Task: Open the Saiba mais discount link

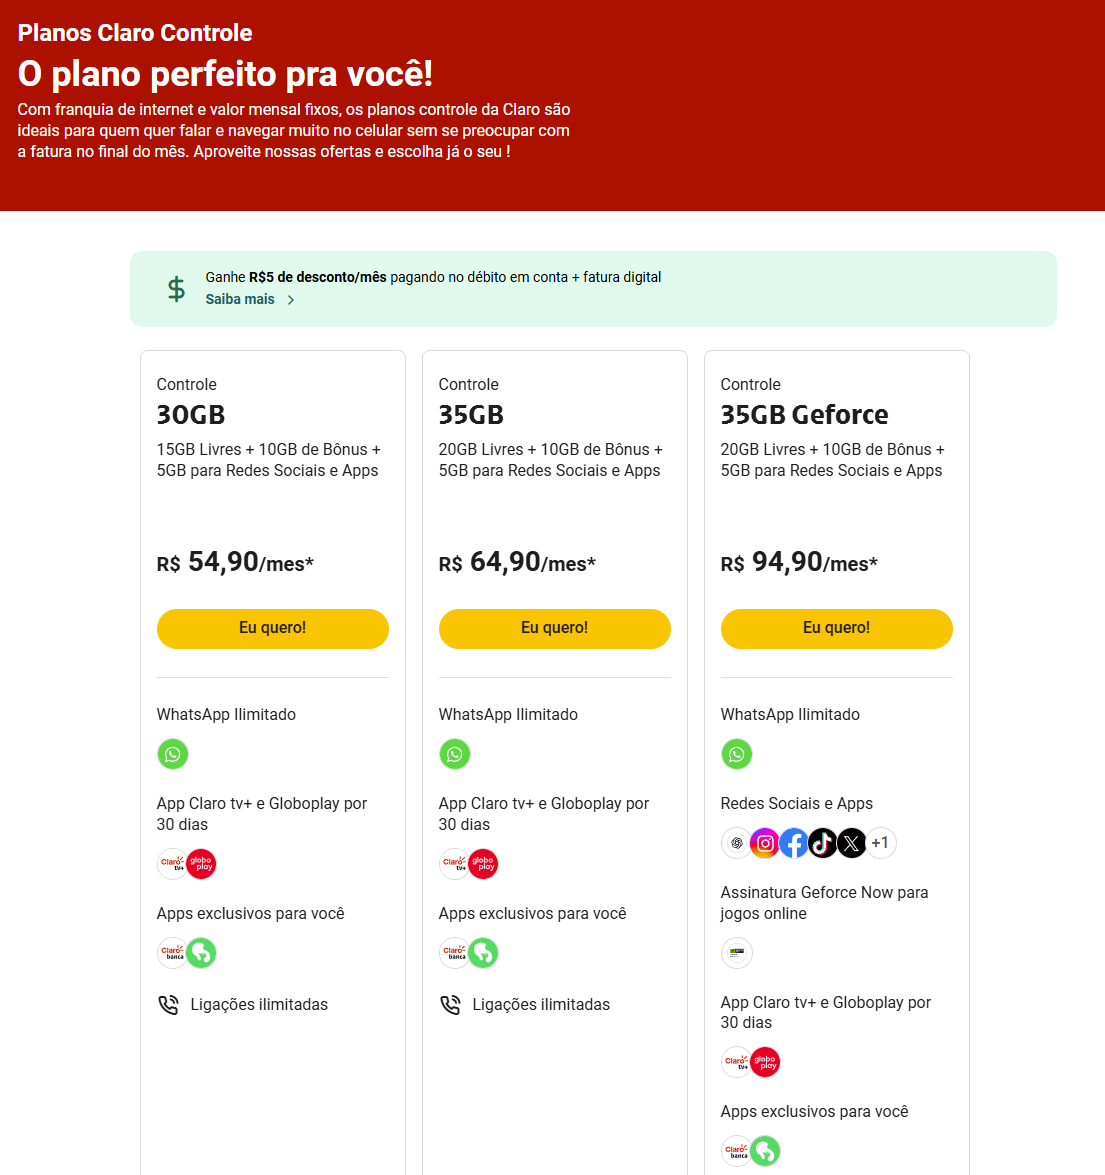Action: [x=240, y=299]
